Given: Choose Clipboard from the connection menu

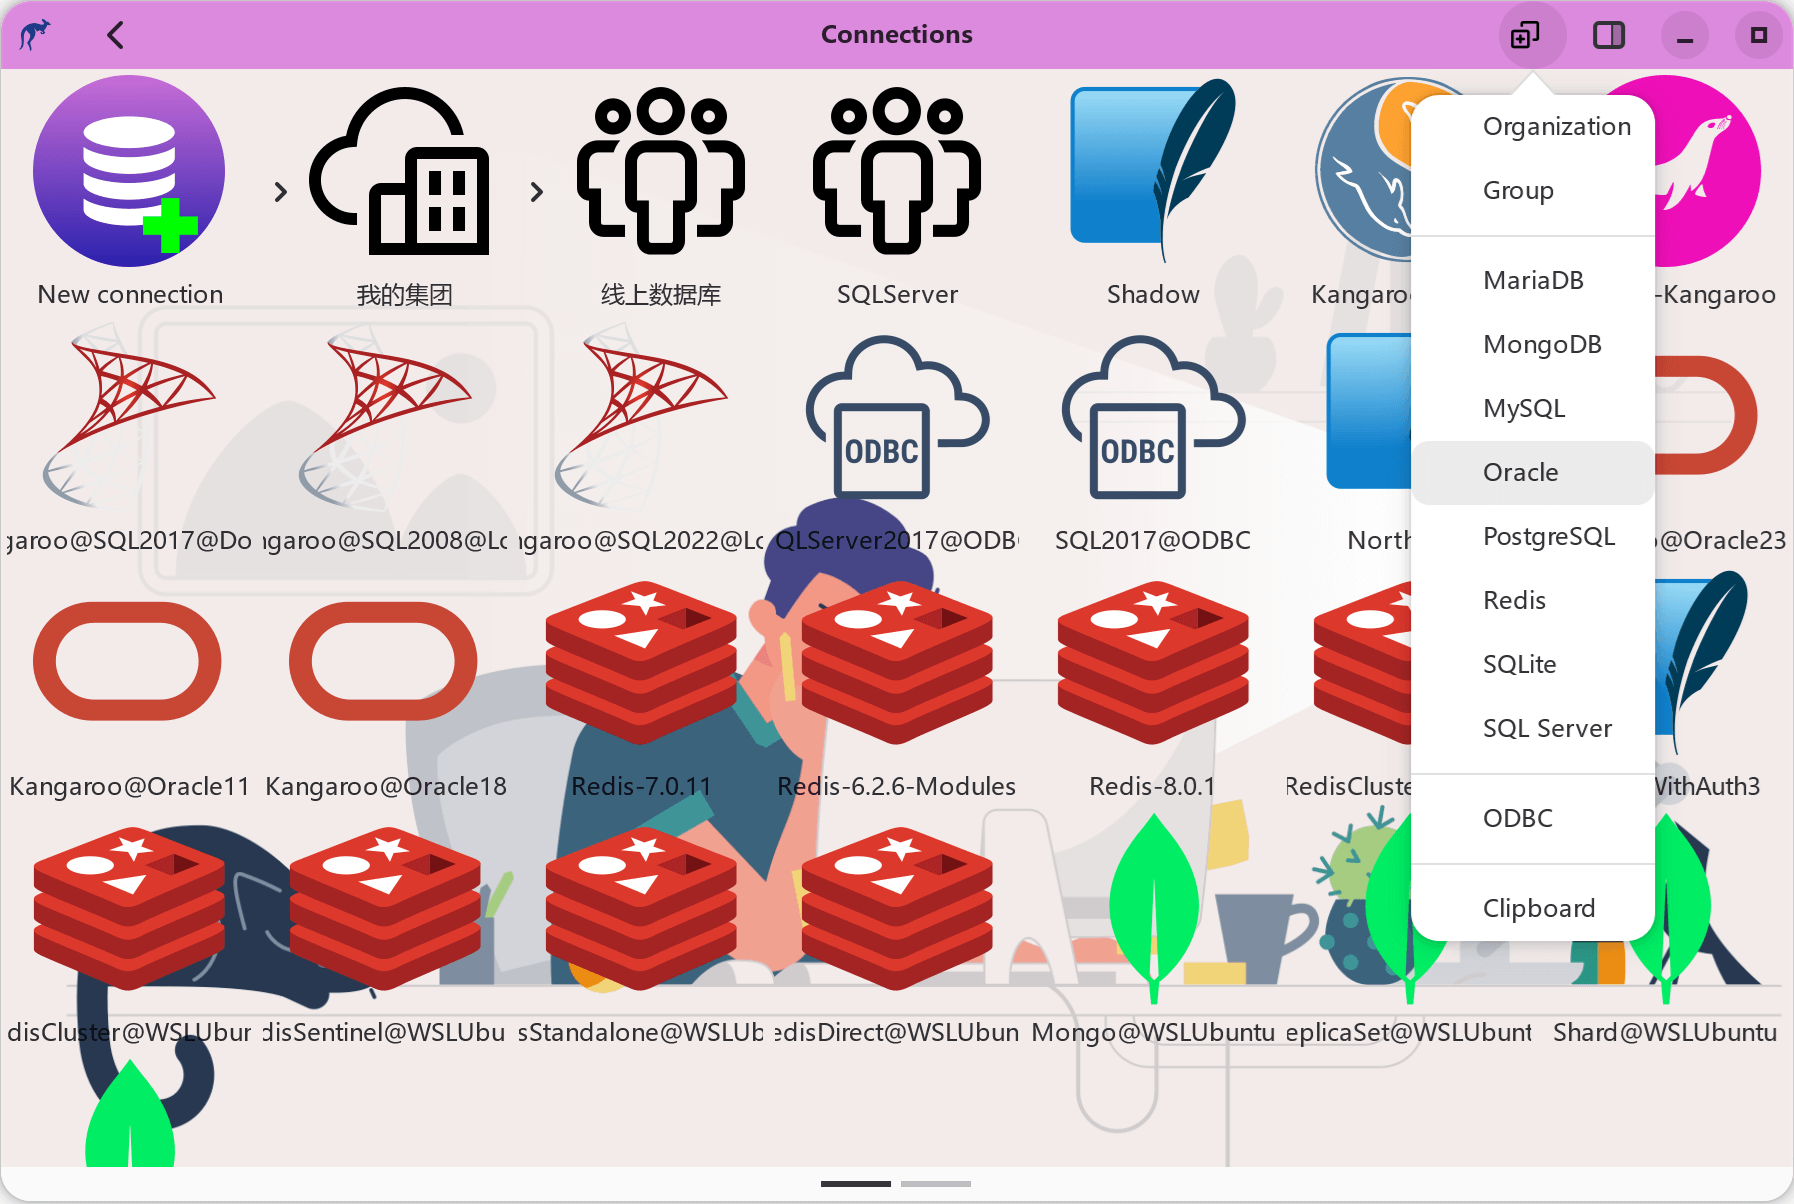Looking at the screenshot, I should 1539,908.
